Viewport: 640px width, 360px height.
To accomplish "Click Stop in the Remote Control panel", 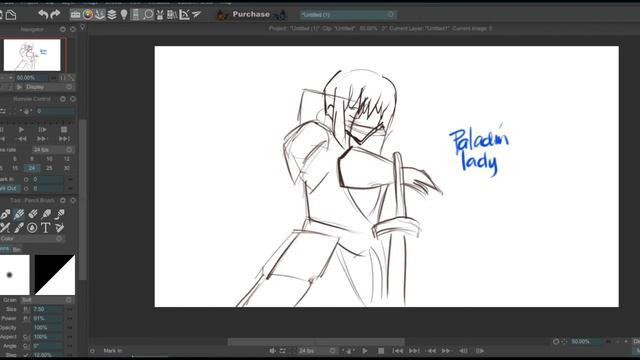I will (64, 129).
